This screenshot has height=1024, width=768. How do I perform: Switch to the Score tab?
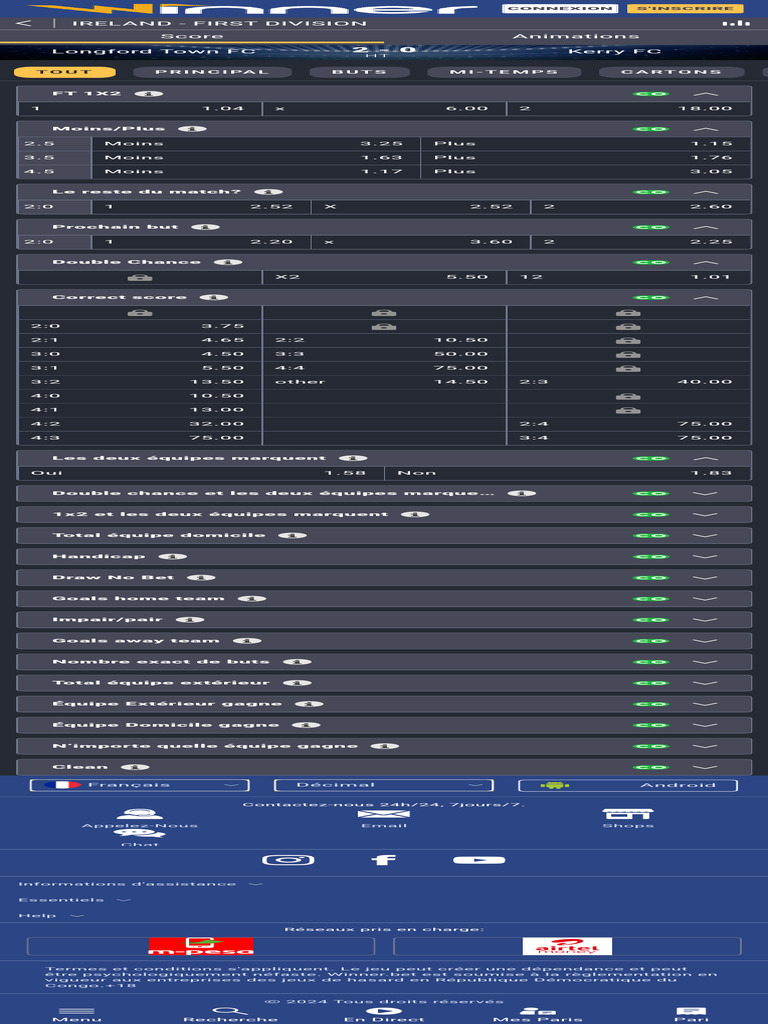(x=192, y=36)
